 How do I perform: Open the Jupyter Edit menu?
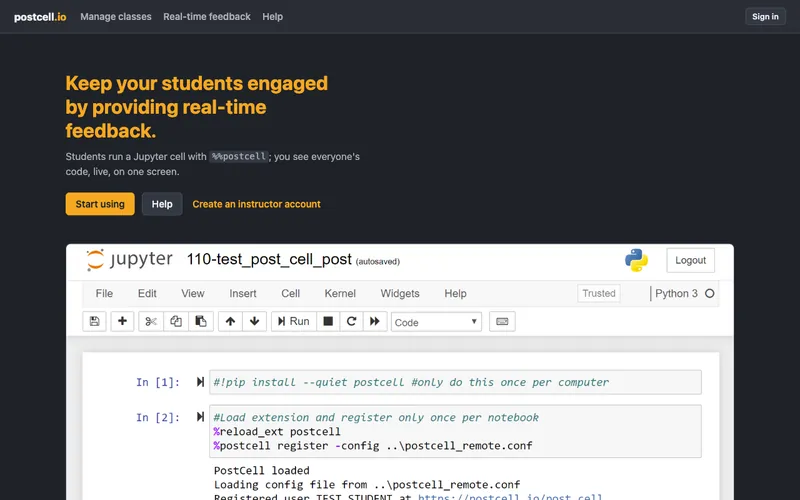147,293
